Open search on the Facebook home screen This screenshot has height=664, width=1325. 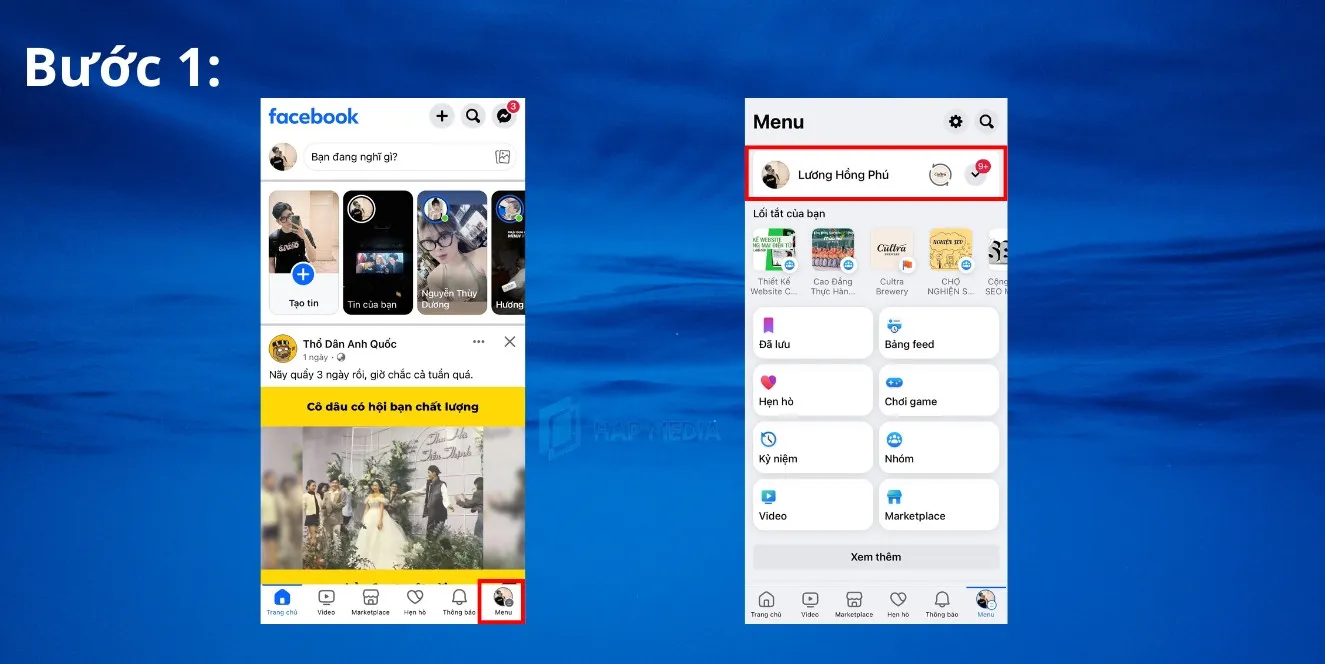(473, 115)
